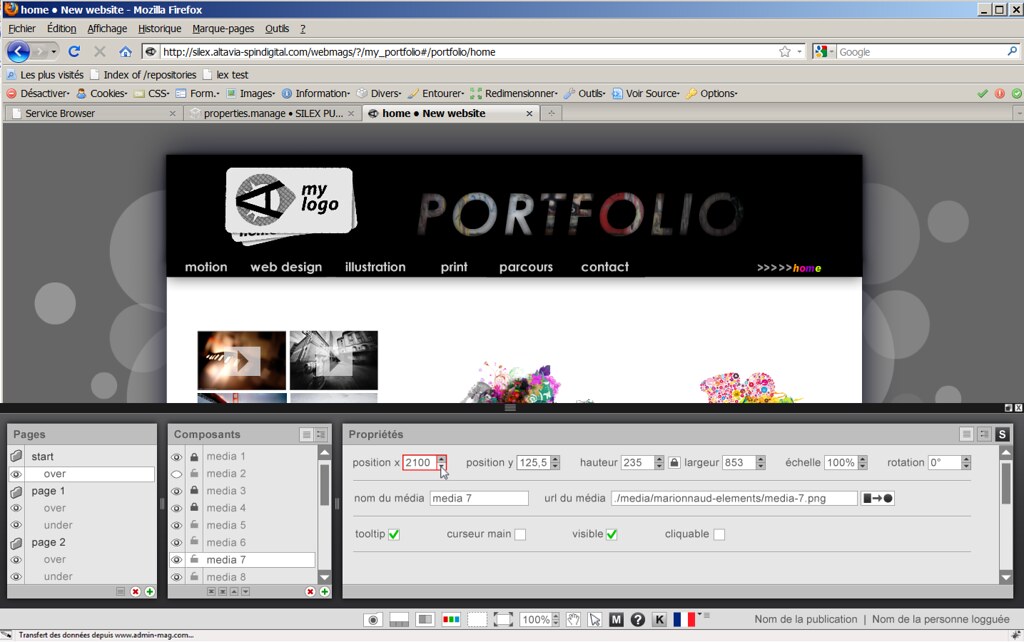The image size is (1024, 642).
Task: Toggle visibility eye of media 2
Action: tap(176, 474)
